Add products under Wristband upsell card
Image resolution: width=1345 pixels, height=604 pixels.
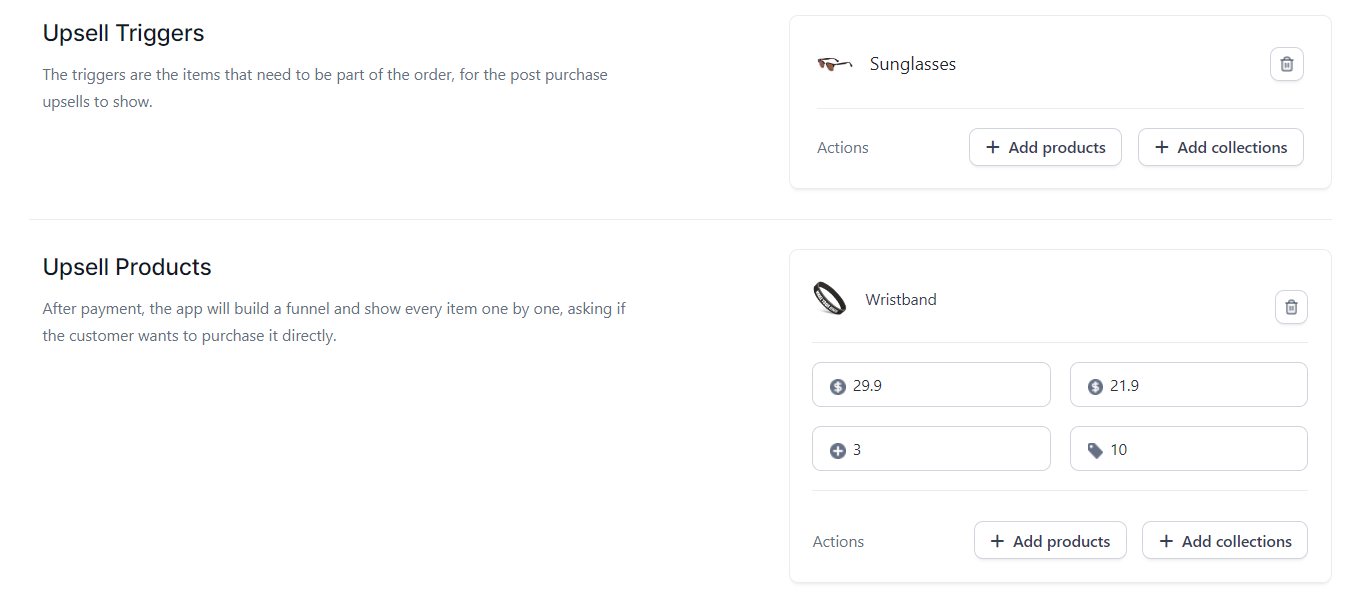1050,541
